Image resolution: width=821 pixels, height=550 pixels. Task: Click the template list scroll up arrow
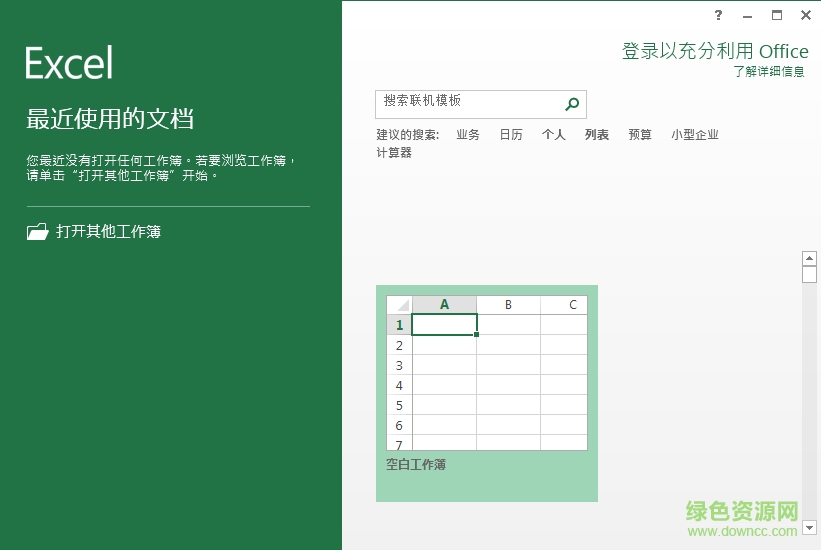pyautogui.click(x=809, y=258)
